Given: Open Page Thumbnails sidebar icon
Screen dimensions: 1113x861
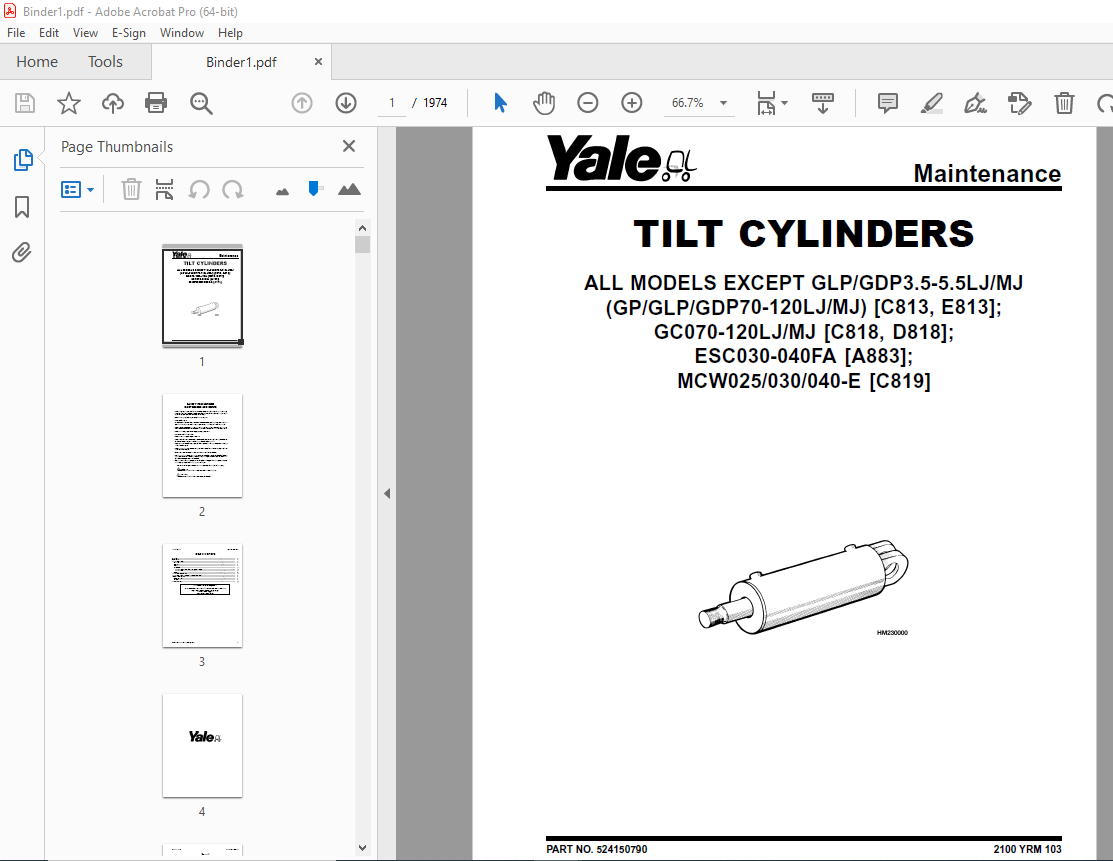Looking at the screenshot, I should 23,160.
